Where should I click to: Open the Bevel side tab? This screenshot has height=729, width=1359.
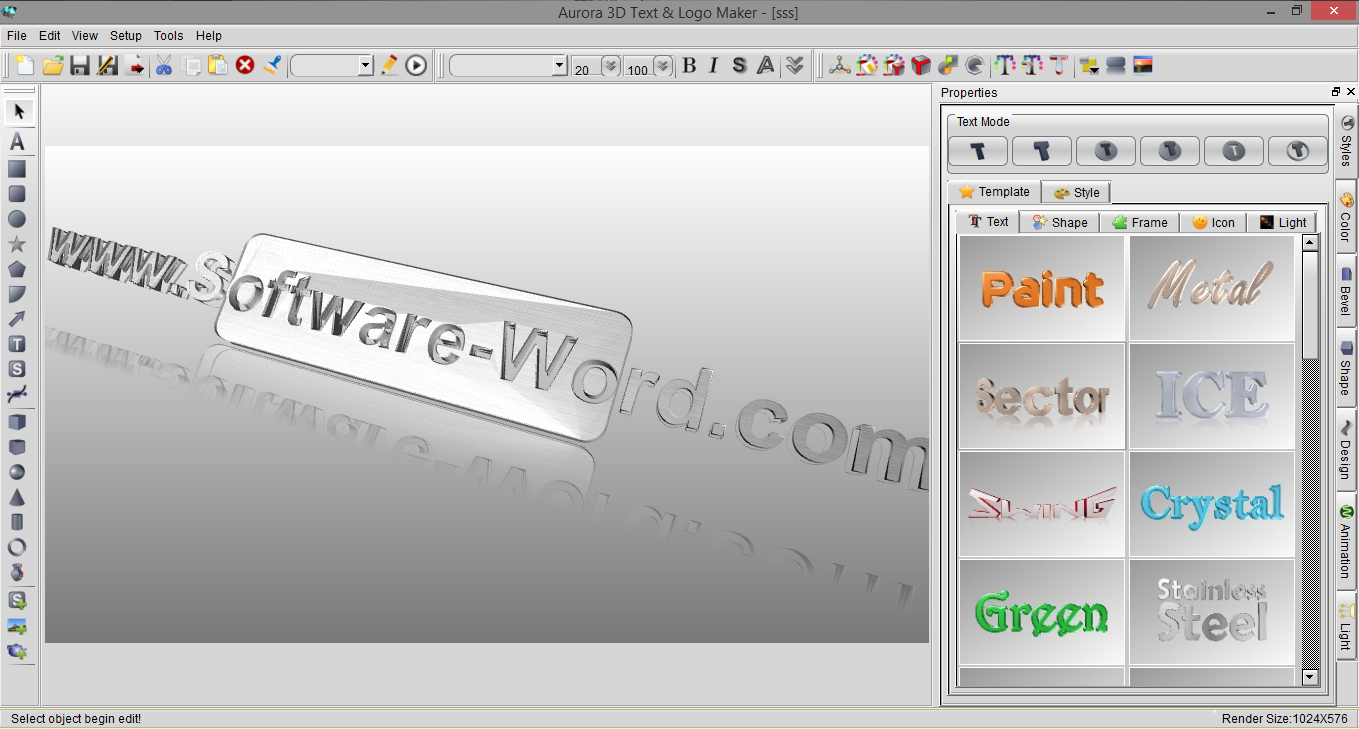pos(1346,291)
